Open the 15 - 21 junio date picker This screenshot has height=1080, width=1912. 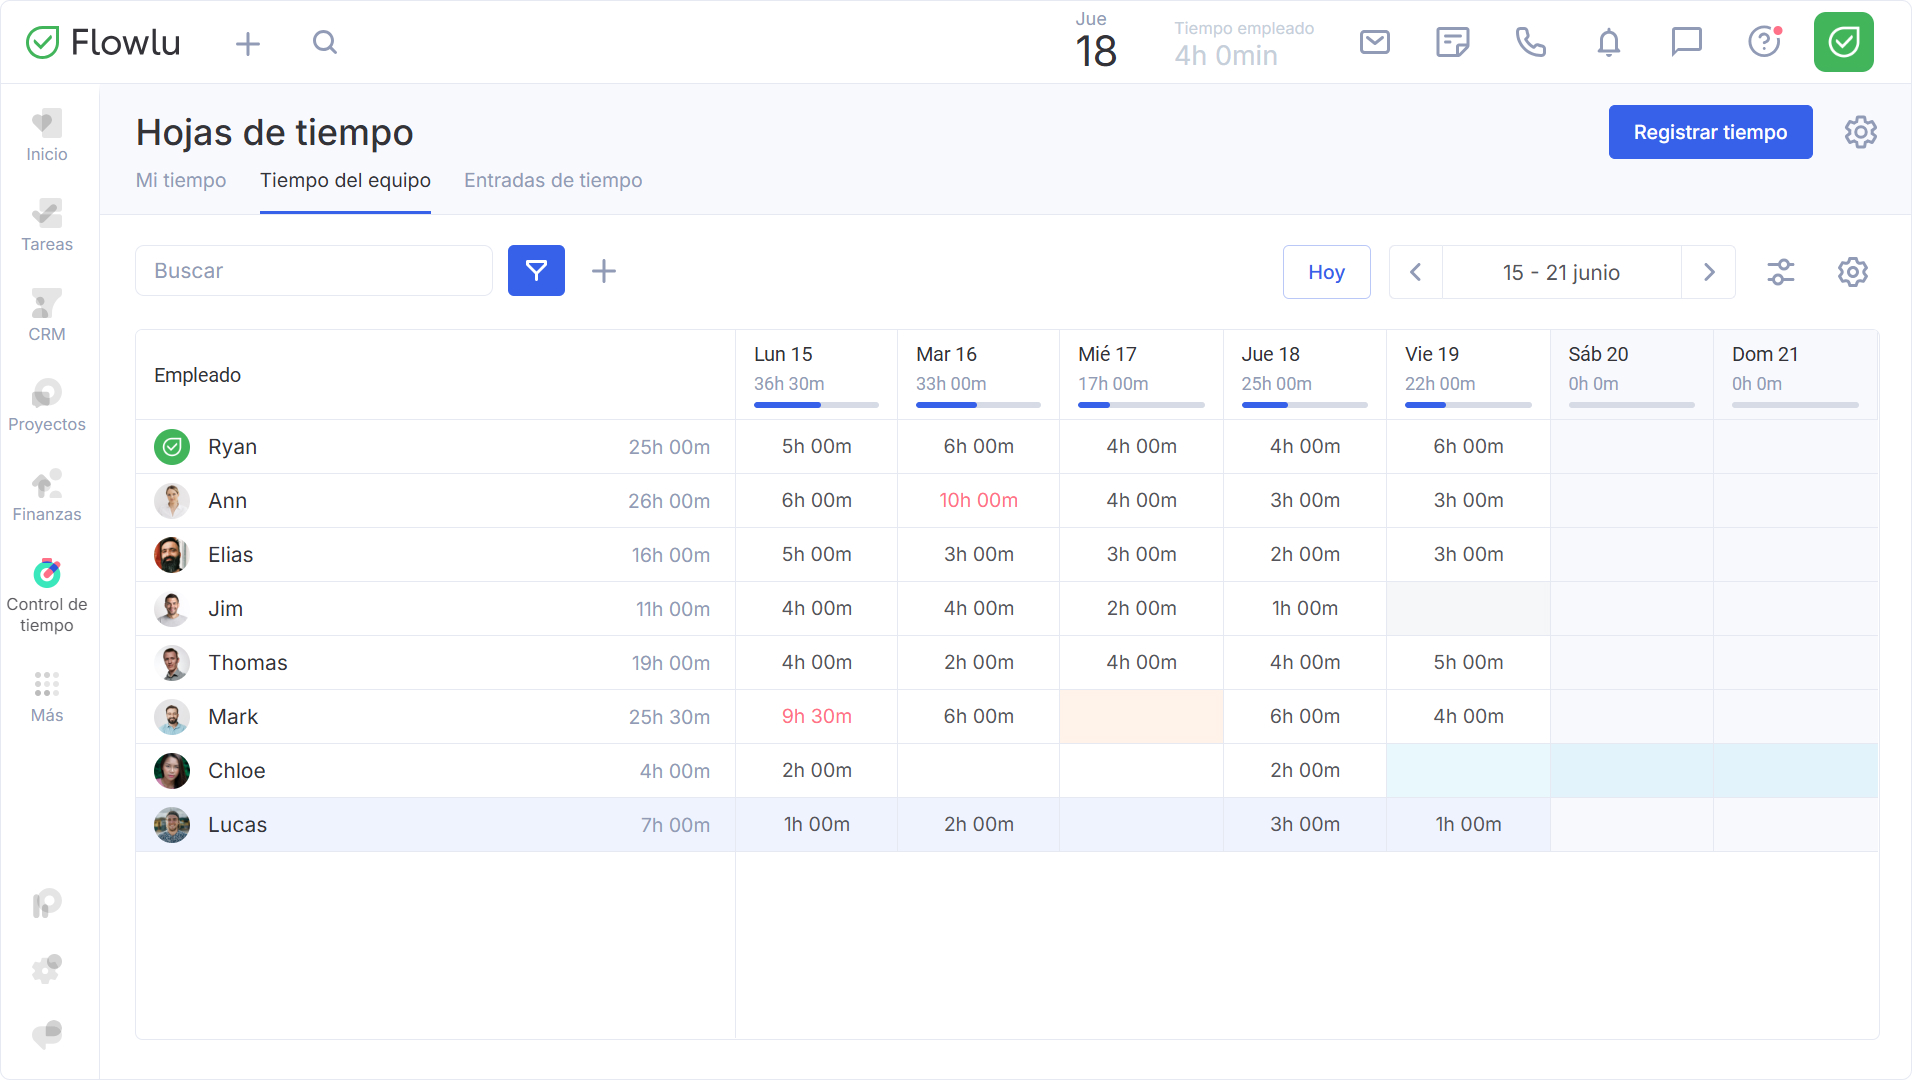tap(1561, 272)
